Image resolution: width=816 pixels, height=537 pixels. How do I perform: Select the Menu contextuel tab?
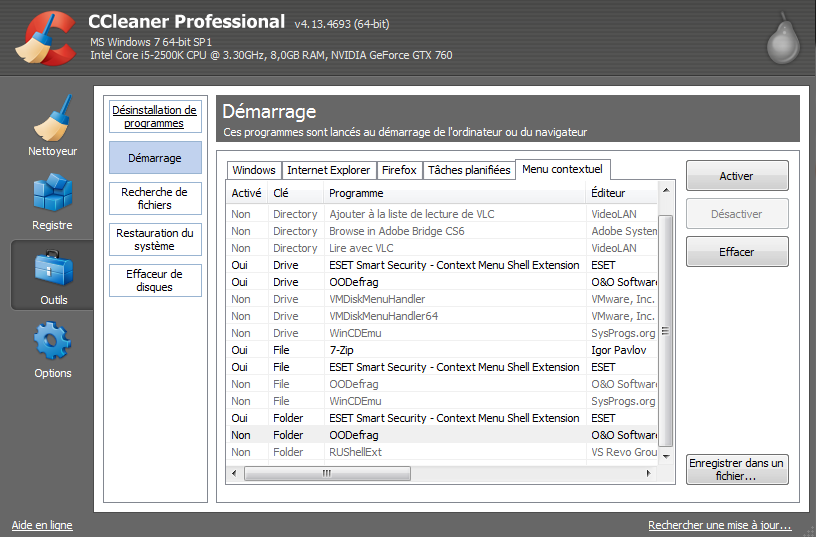pyautogui.click(x=563, y=169)
